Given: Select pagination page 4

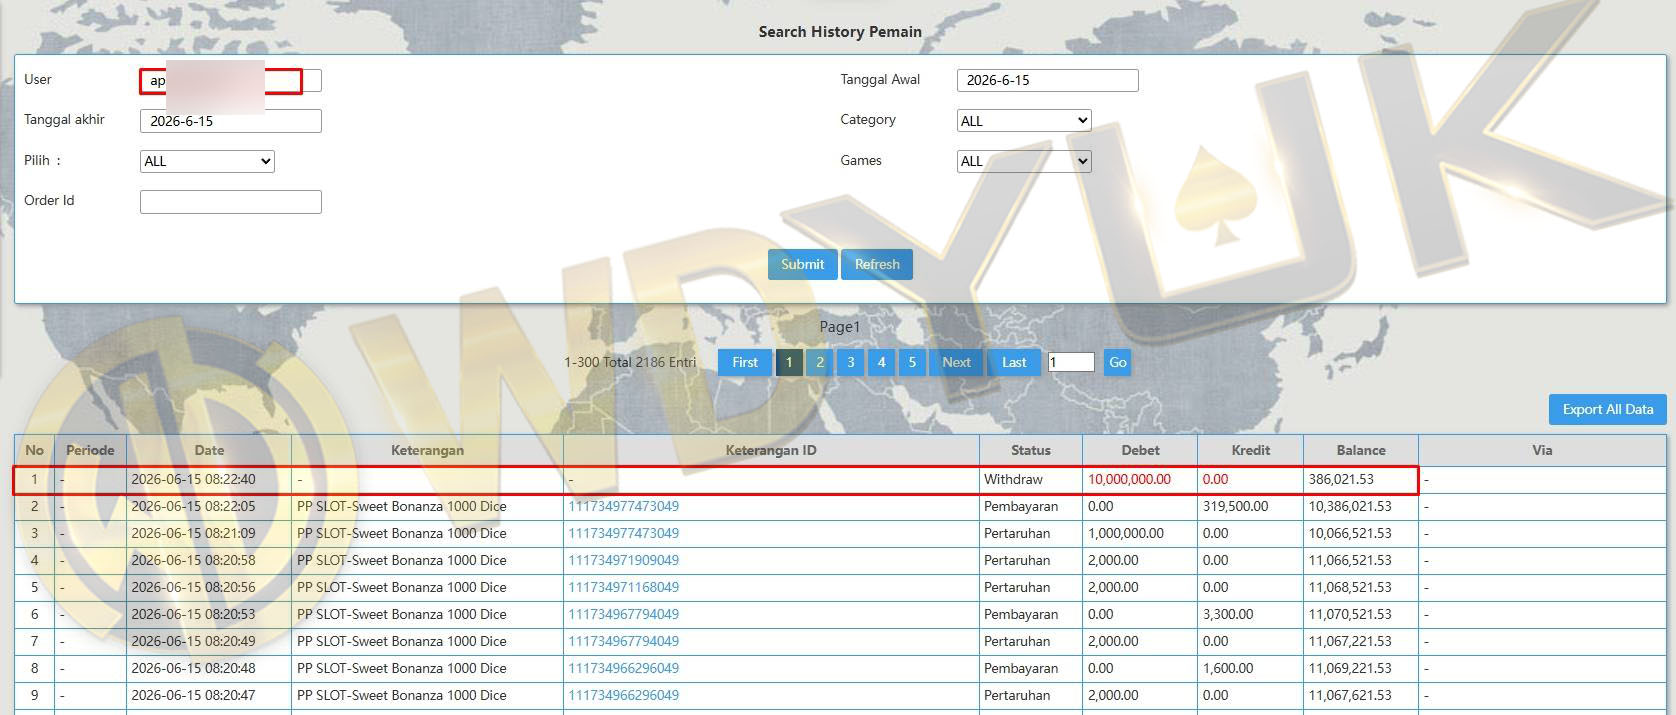Looking at the screenshot, I should coord(881,362).
